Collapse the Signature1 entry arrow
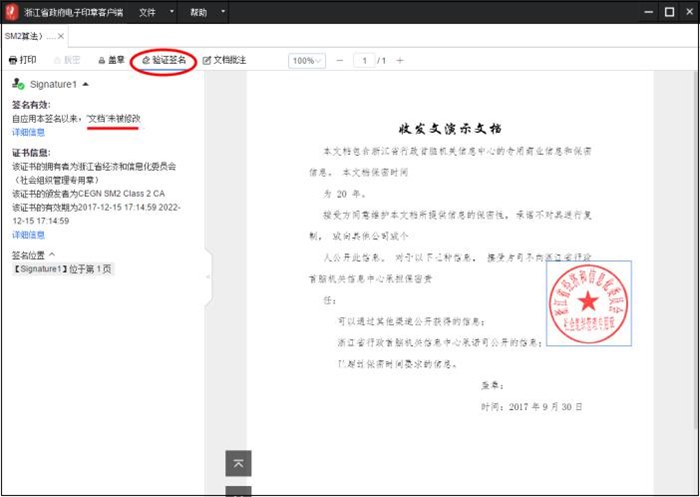This screenshot has height=497, width=700. click(x=86, y=84)
